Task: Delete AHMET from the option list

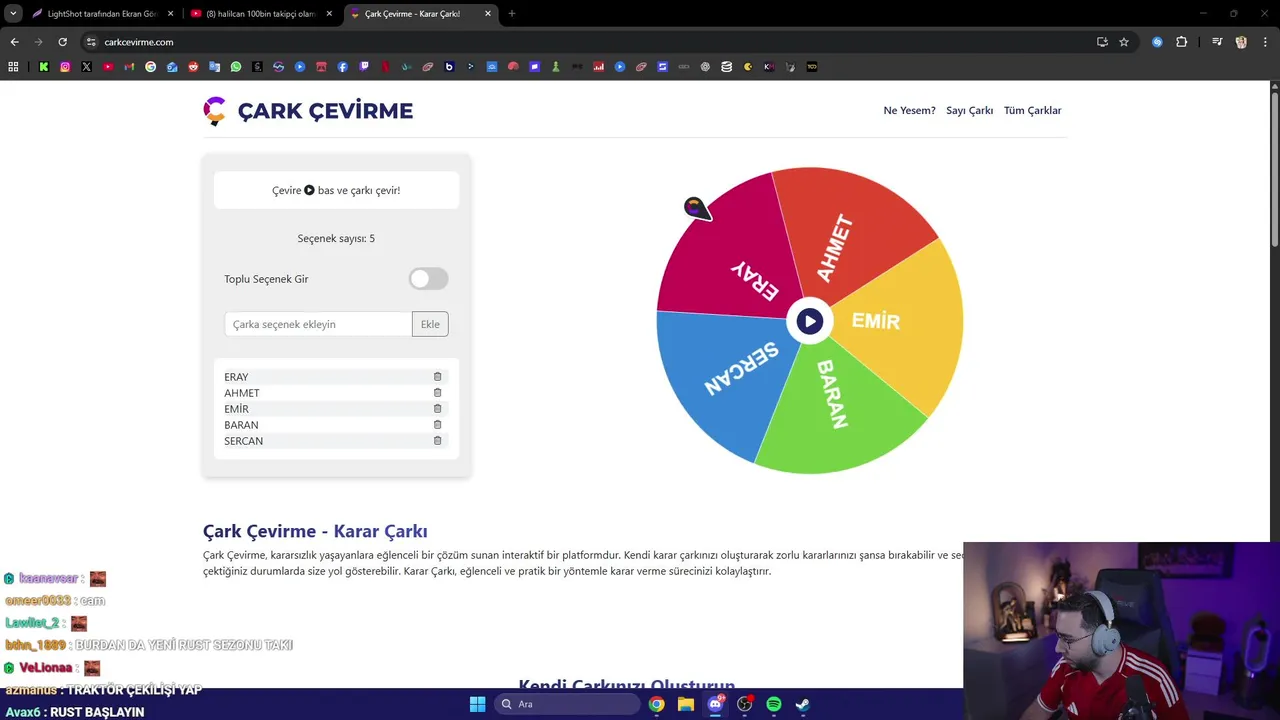Action: (437, 393)
